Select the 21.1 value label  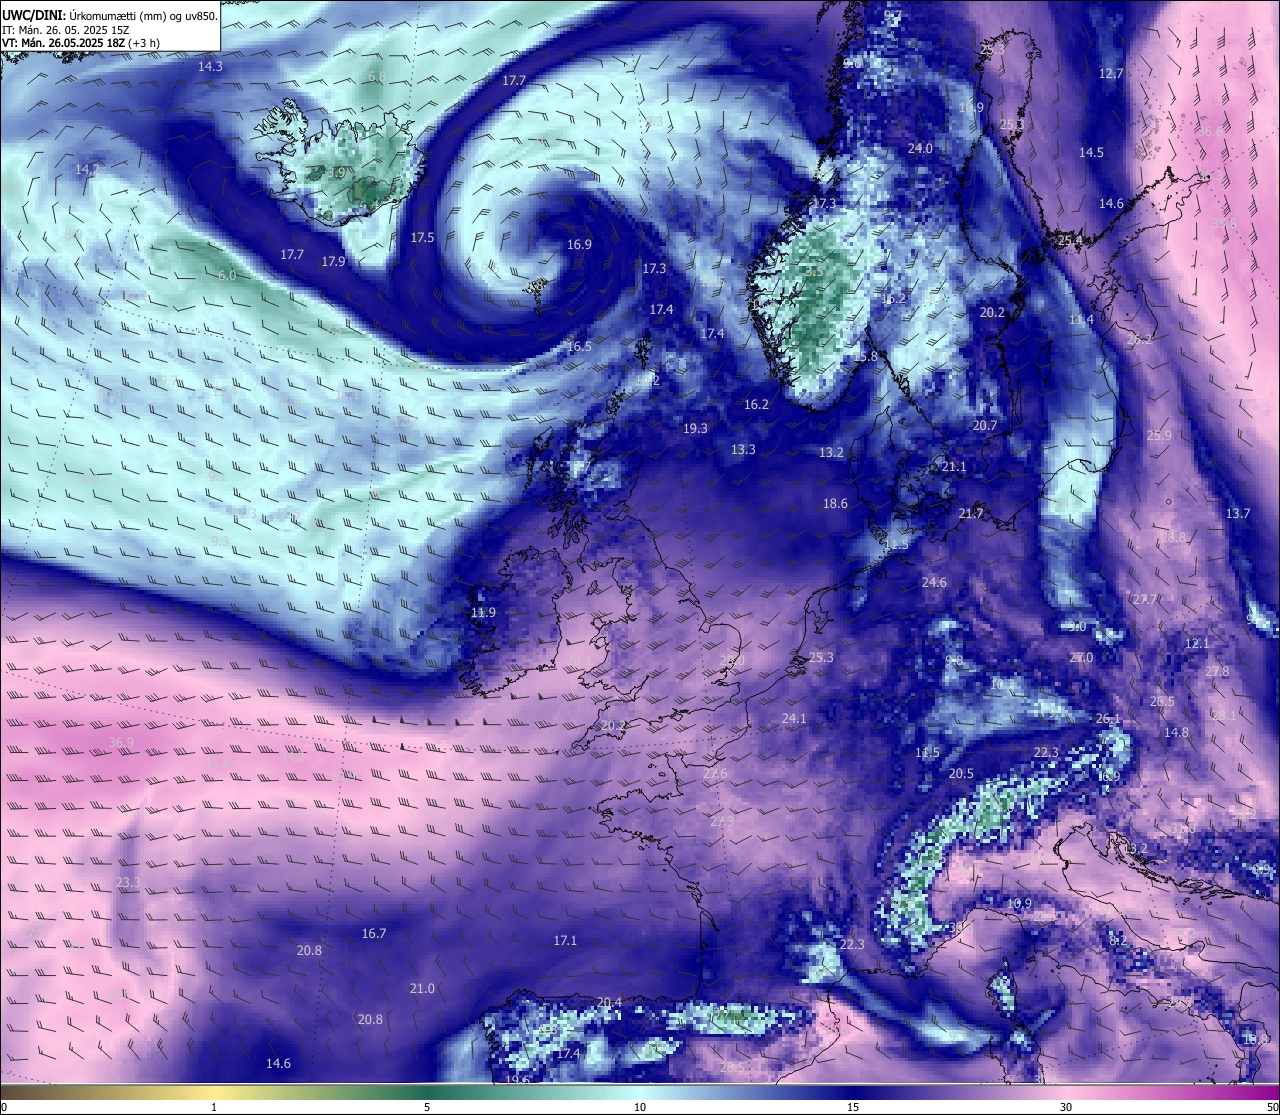(954, 467)
